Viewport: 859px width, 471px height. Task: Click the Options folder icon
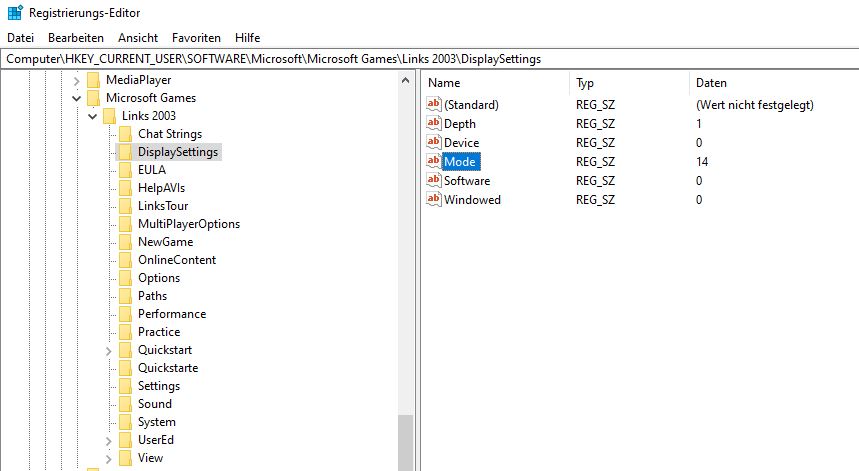pos(125,278)
